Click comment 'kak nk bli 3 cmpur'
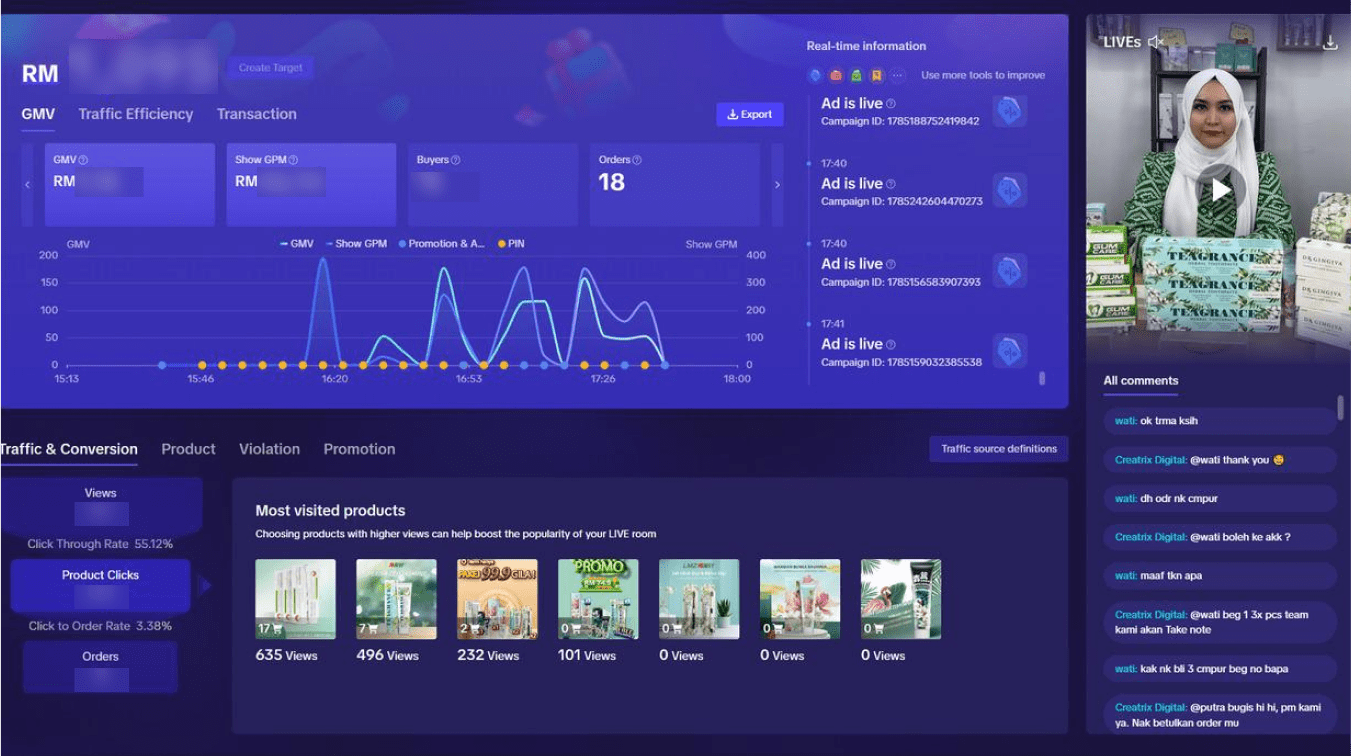Image resolution: width=1351 pixels, height=756 pixels. pos(1220,669)
